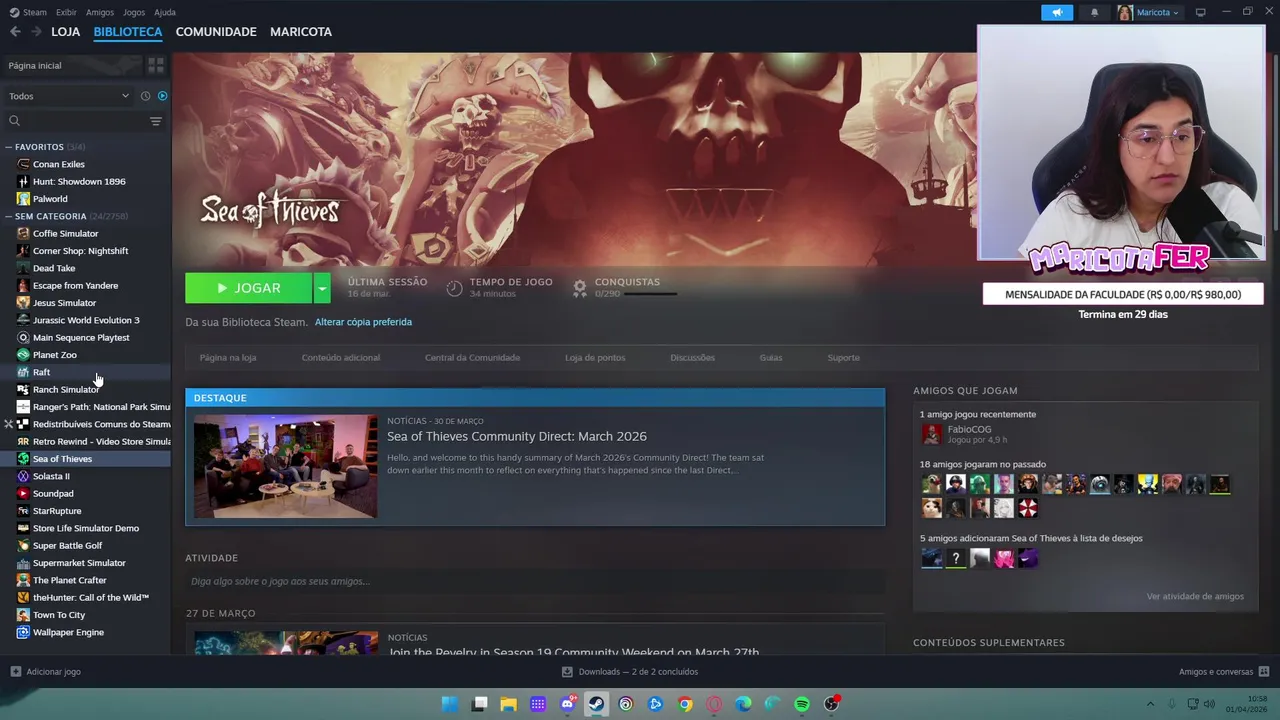Image resolution: width=1280 pixels, height=720 pixels.
Task: Click the Tempo de jogo clock icon
Action: [x=454, y=288]
